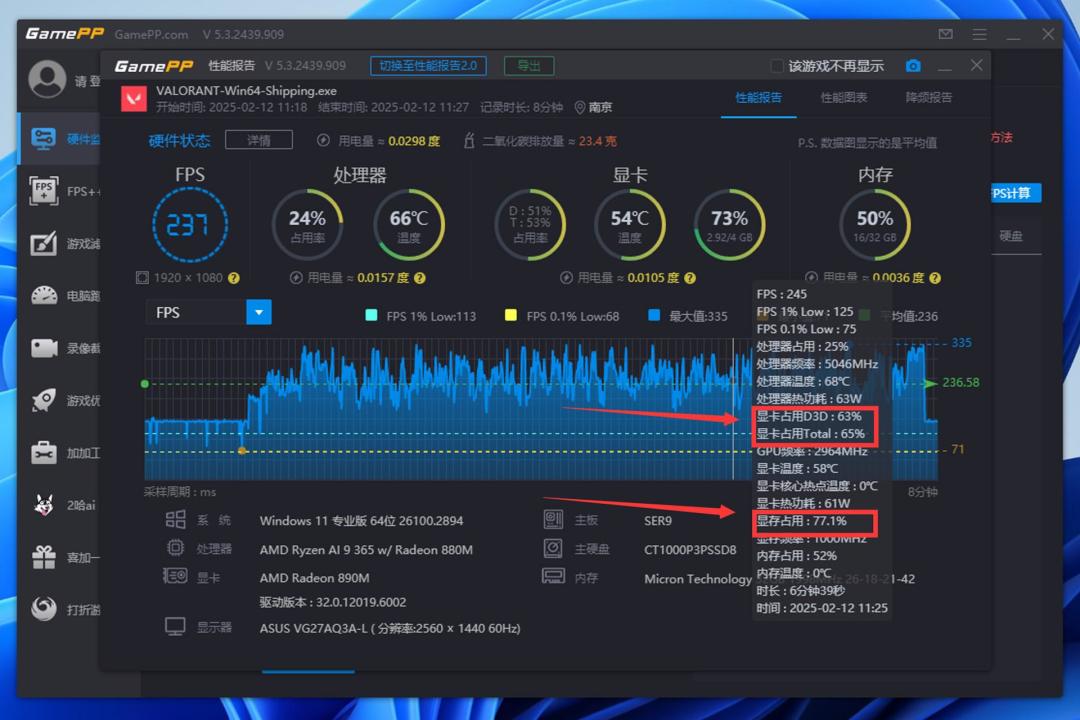Open the FPS+ sidebar icon
Viewport: 1080px width, 720px height.
click(x=43, y=191)
